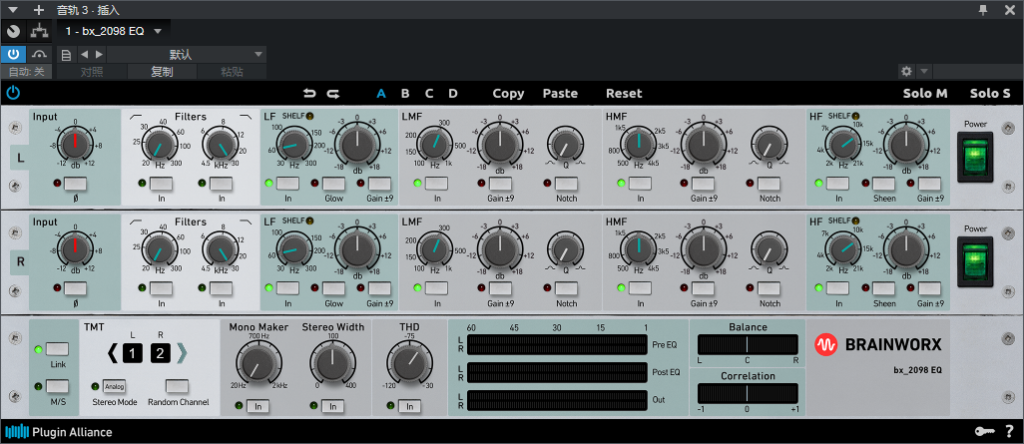Open the bx_2098 EQ plugin dropdown

[x=114, y=31]
